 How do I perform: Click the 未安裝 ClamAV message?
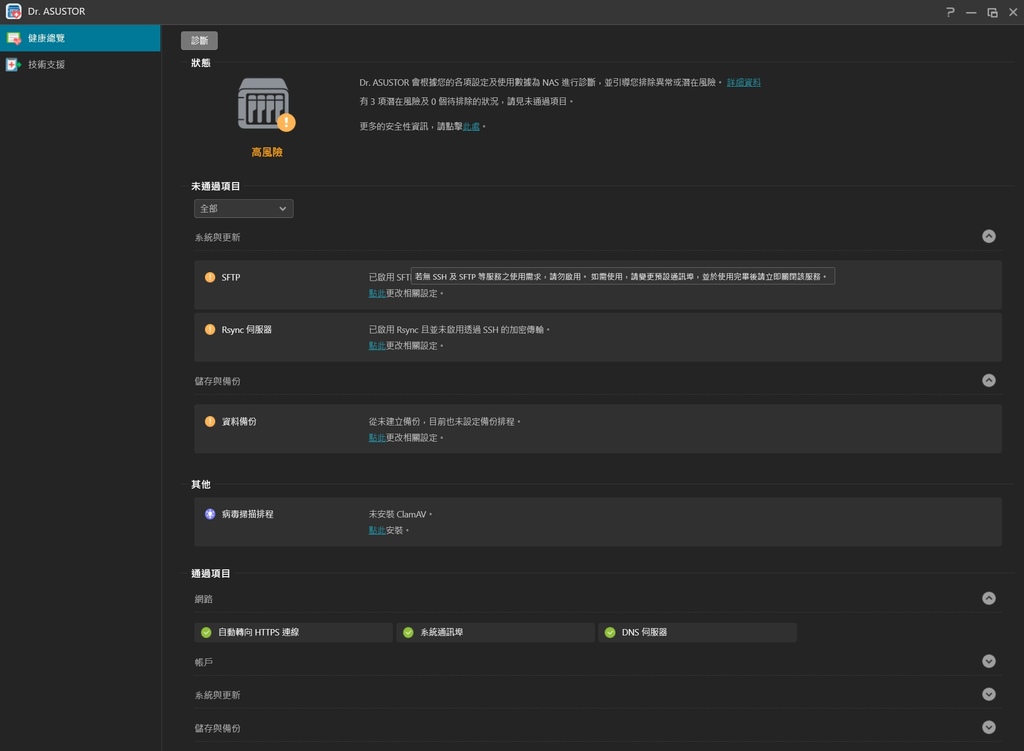click(399, 514)
